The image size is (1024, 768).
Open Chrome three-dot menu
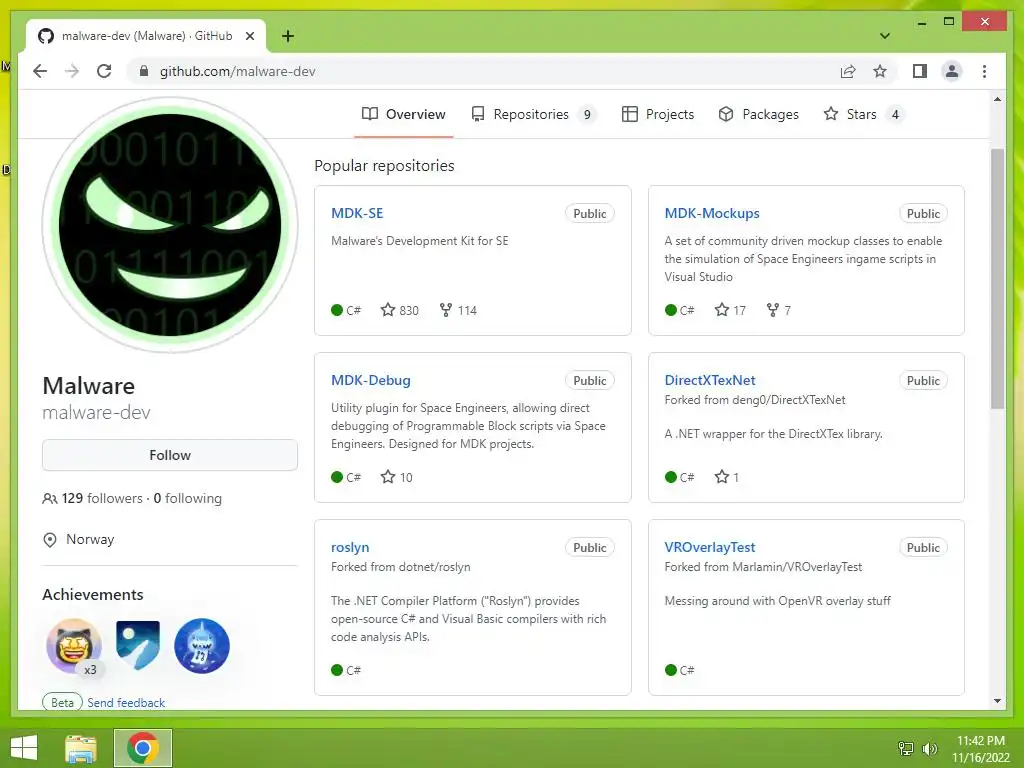coord(984,71)
